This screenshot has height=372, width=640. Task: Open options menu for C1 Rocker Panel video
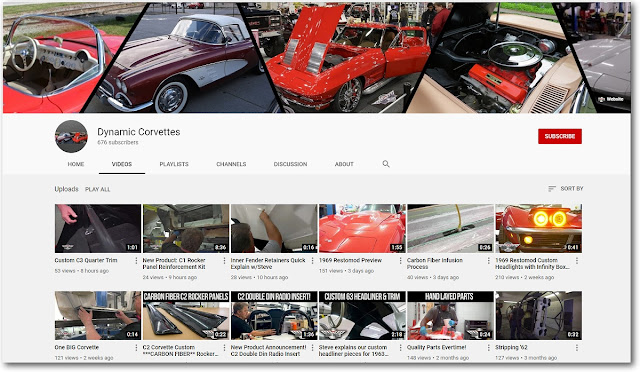click(224, 261)
